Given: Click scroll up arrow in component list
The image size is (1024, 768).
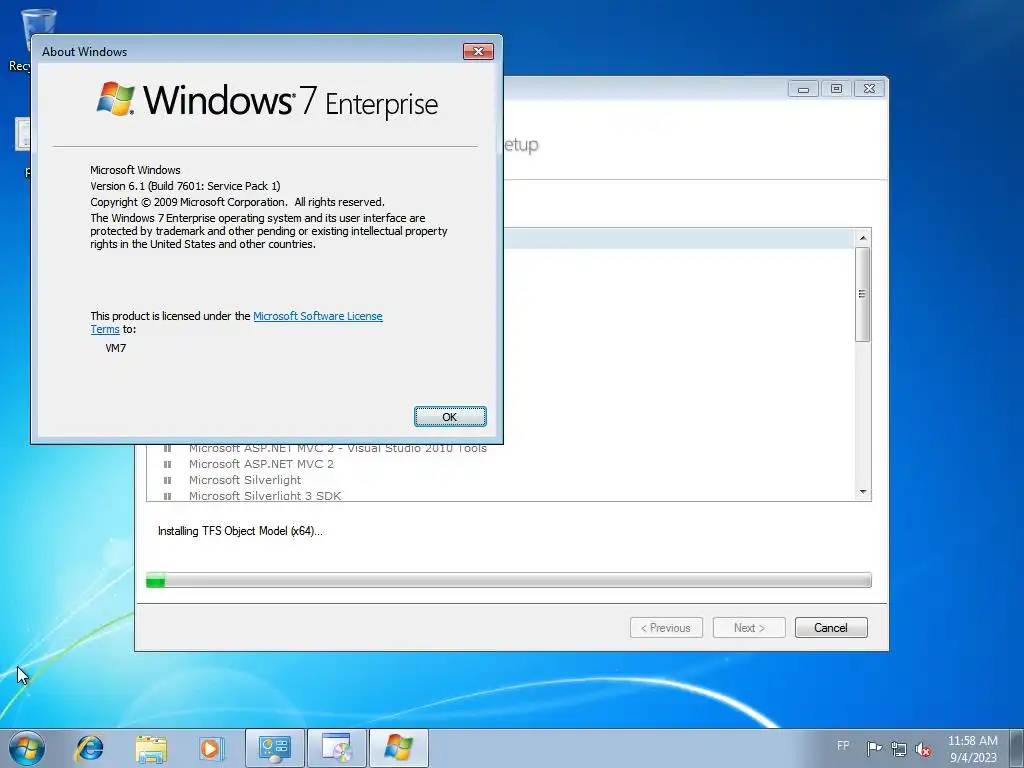Looking at the screenshot, I should click(x=863, y=238).
